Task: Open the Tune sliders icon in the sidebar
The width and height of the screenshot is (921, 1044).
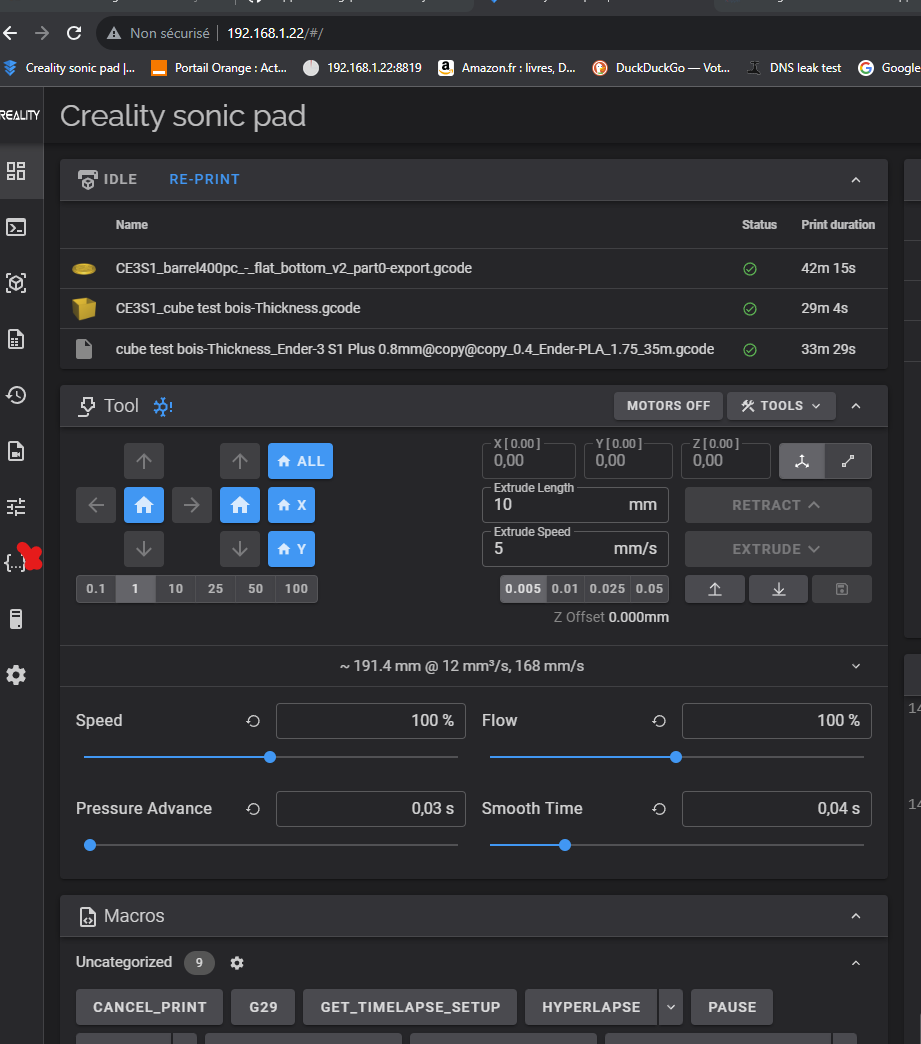Action: [x=16, y=507]
